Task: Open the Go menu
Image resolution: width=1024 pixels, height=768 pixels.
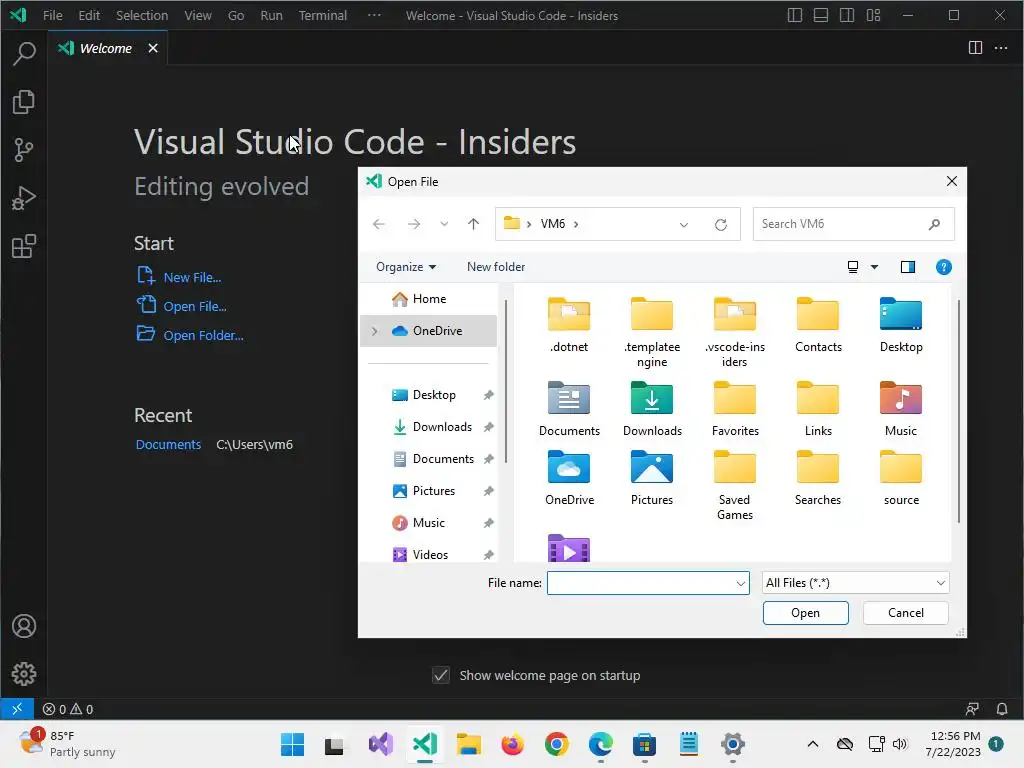Action: [236, 15]
